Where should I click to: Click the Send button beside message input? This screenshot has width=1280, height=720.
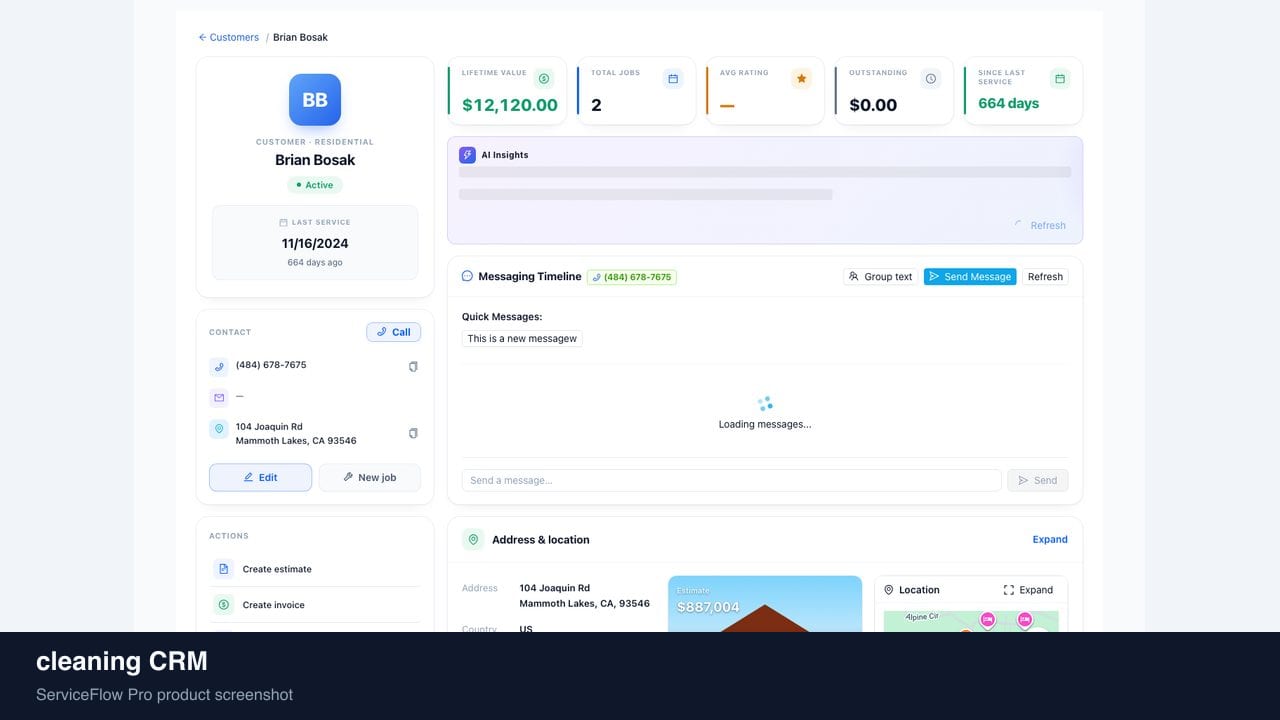tap(1038, 480)
